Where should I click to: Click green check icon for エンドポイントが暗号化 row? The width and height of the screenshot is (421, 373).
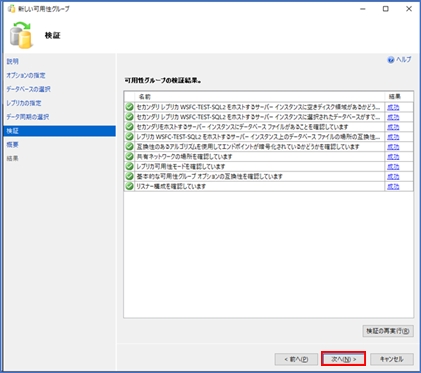(129, 147)
